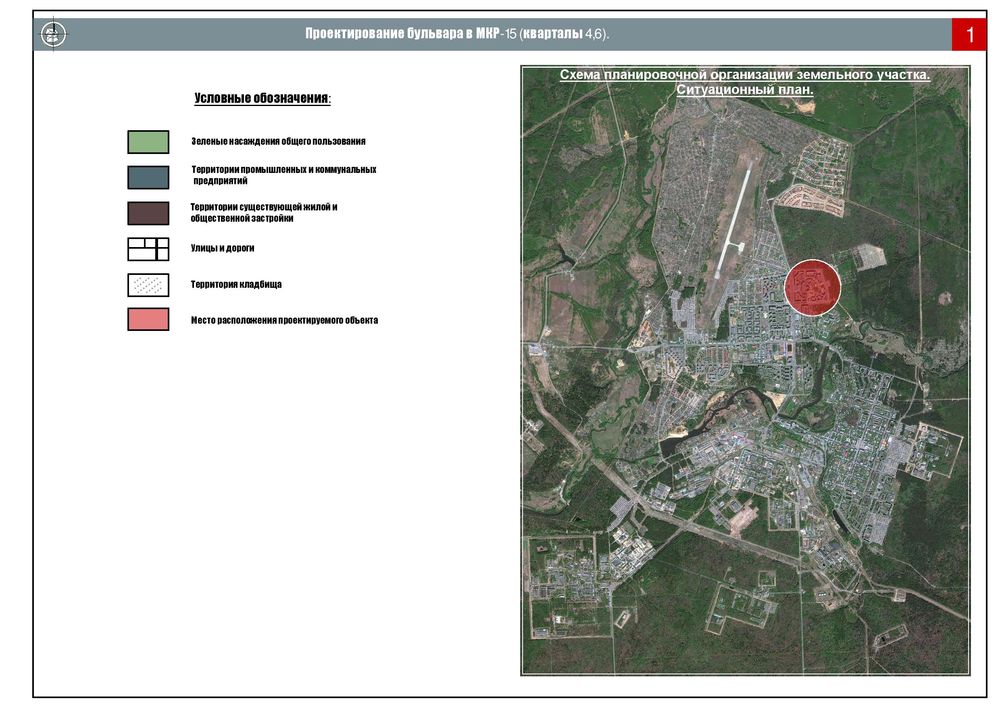Viewport: 1000px width, 707px height.
Task: Click the "Территория кладбища" legend label
Action: 236,285
